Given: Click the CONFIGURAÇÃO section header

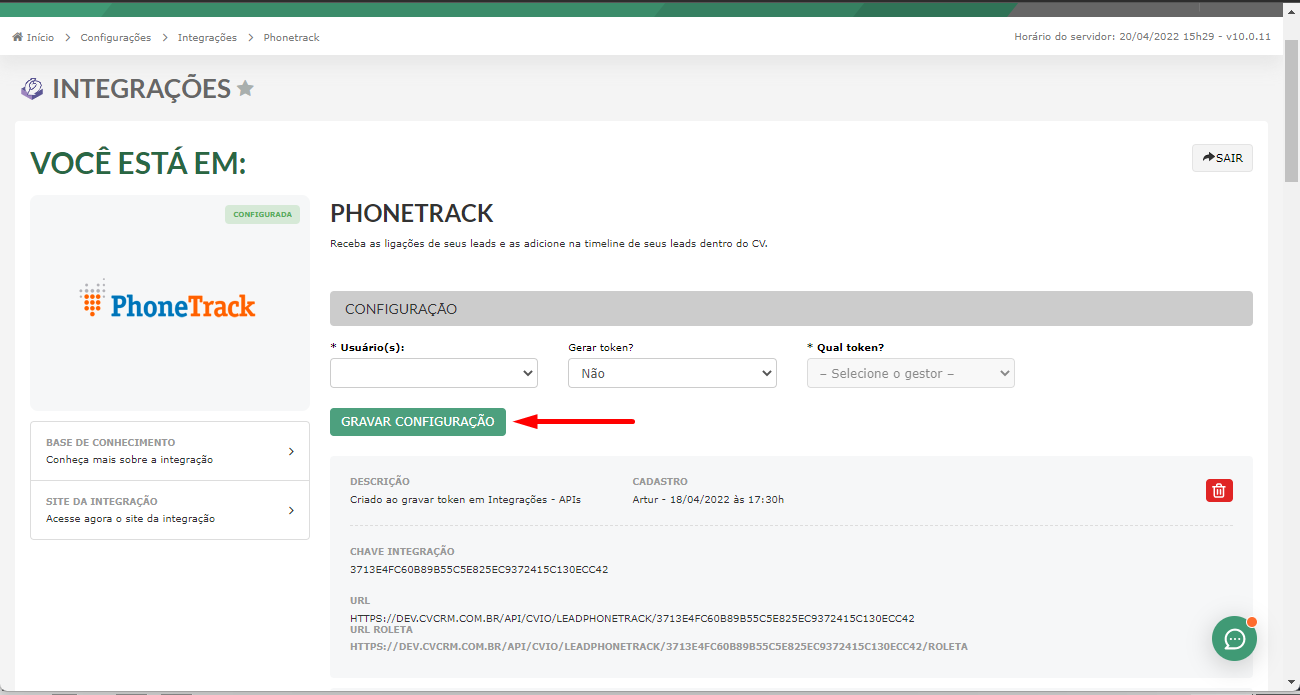Looking at the screenshot, I should click(x=791, y=309).
